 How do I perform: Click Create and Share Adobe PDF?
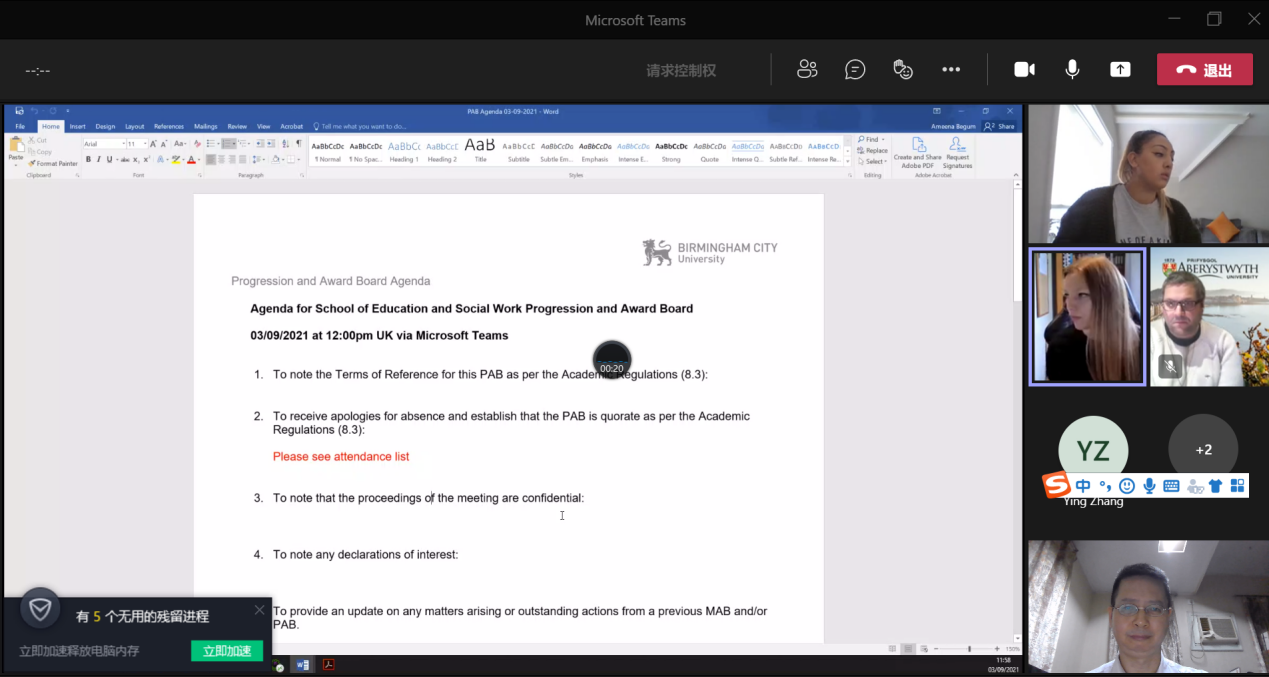917,152
